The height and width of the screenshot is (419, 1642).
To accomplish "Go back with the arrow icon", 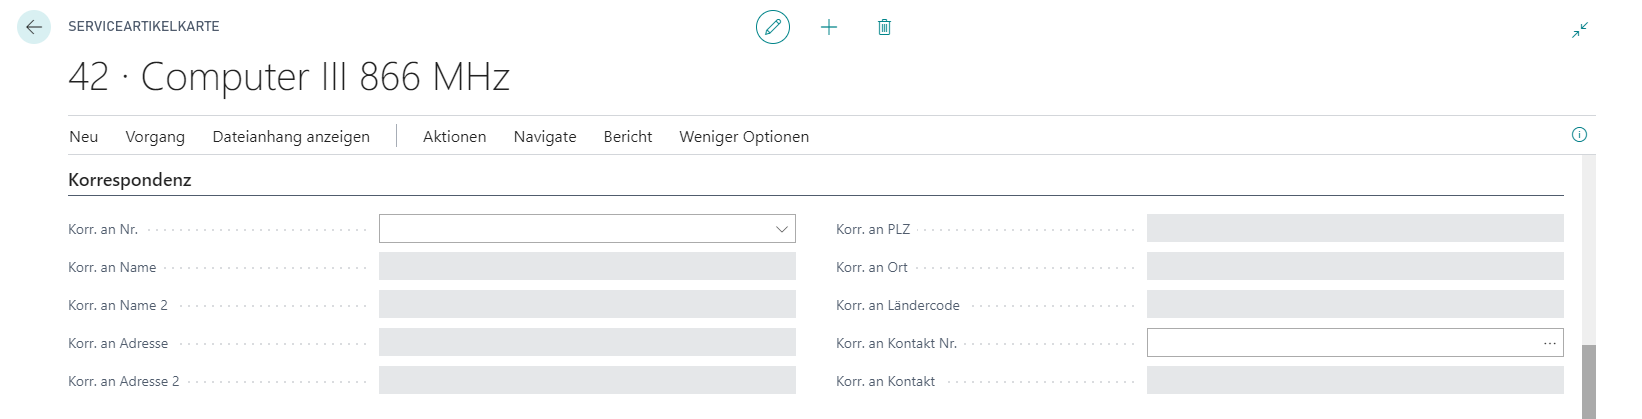I will click(x=34, y=27).
